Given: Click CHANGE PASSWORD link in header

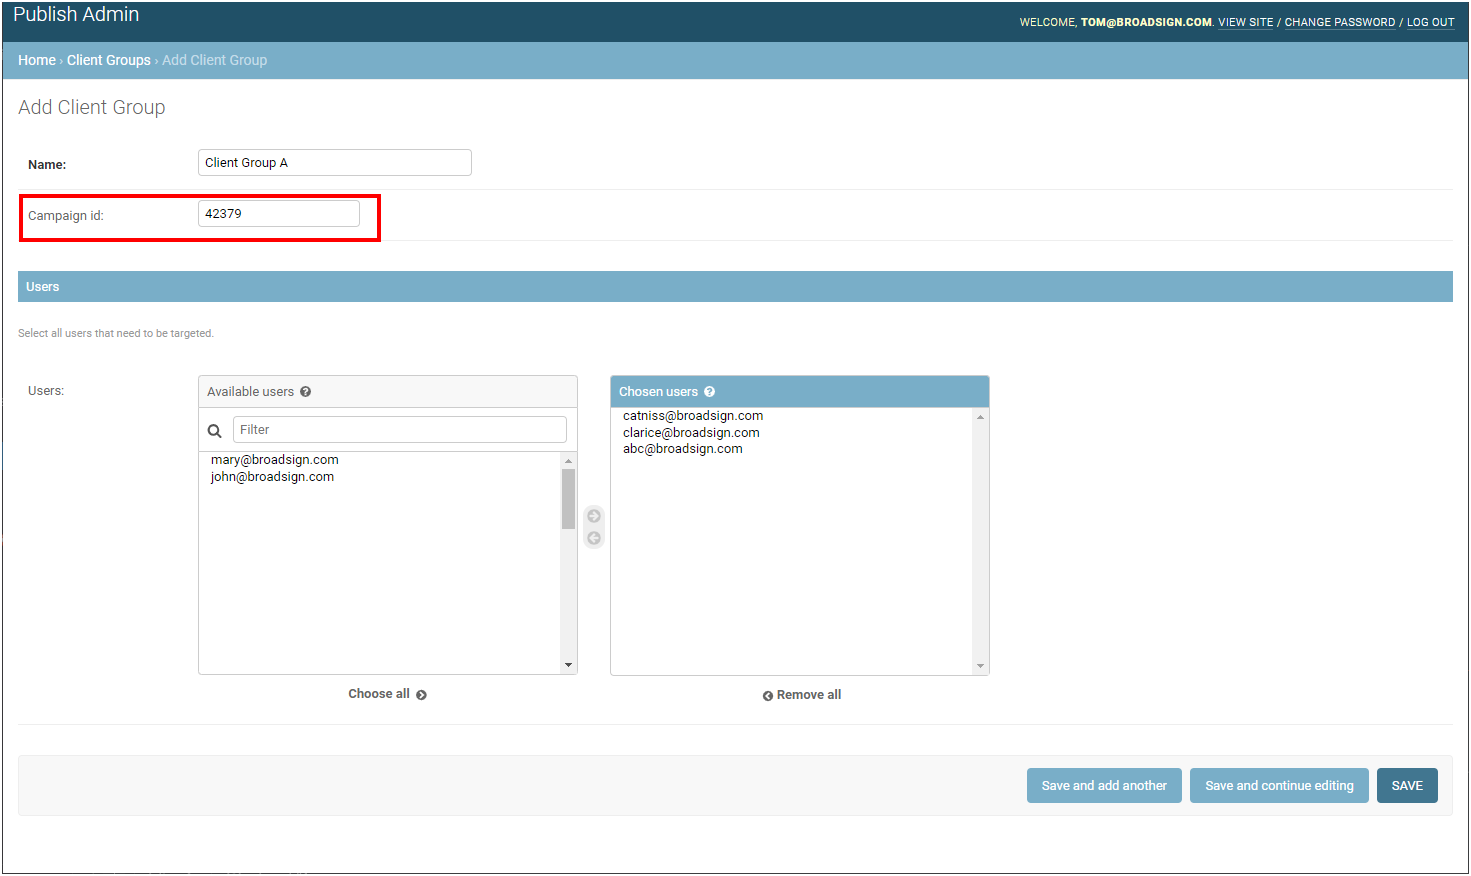Looking at the screenshot, I should pos(1340,22).
